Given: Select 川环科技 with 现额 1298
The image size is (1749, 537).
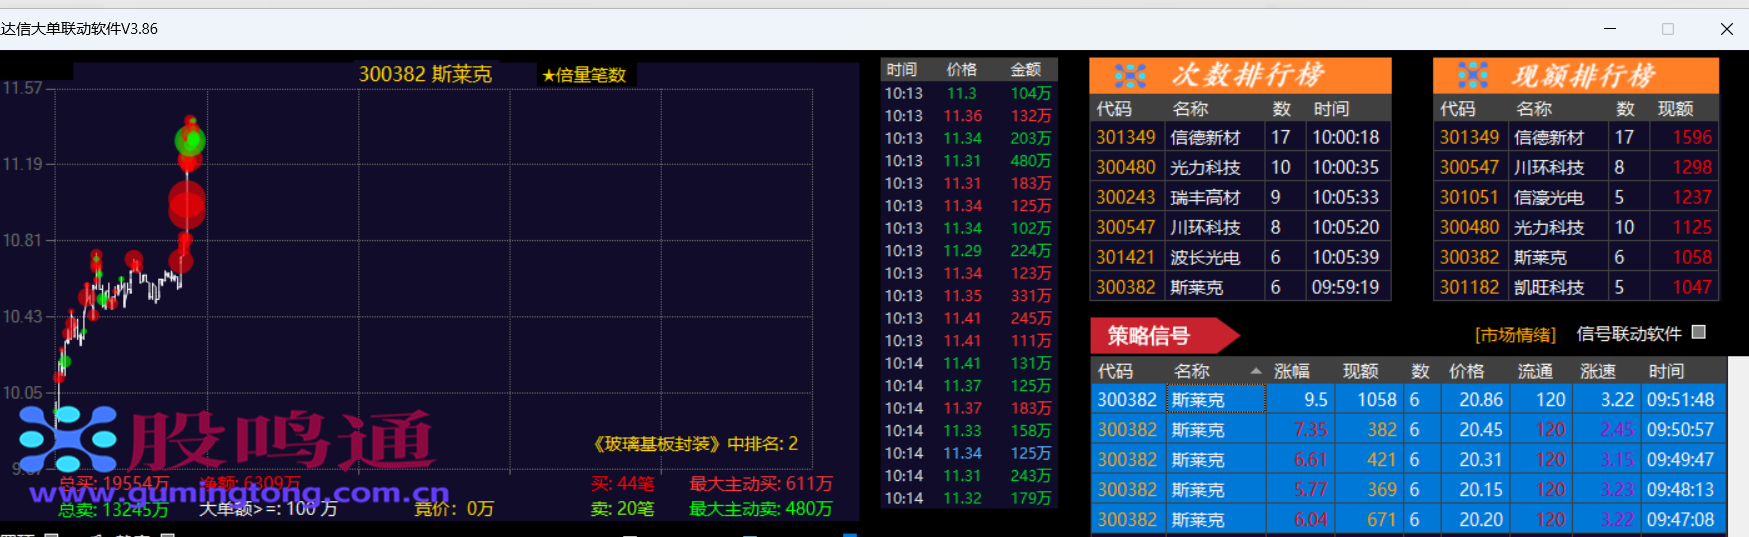Looking at the screenshot, I should 1576,167.
